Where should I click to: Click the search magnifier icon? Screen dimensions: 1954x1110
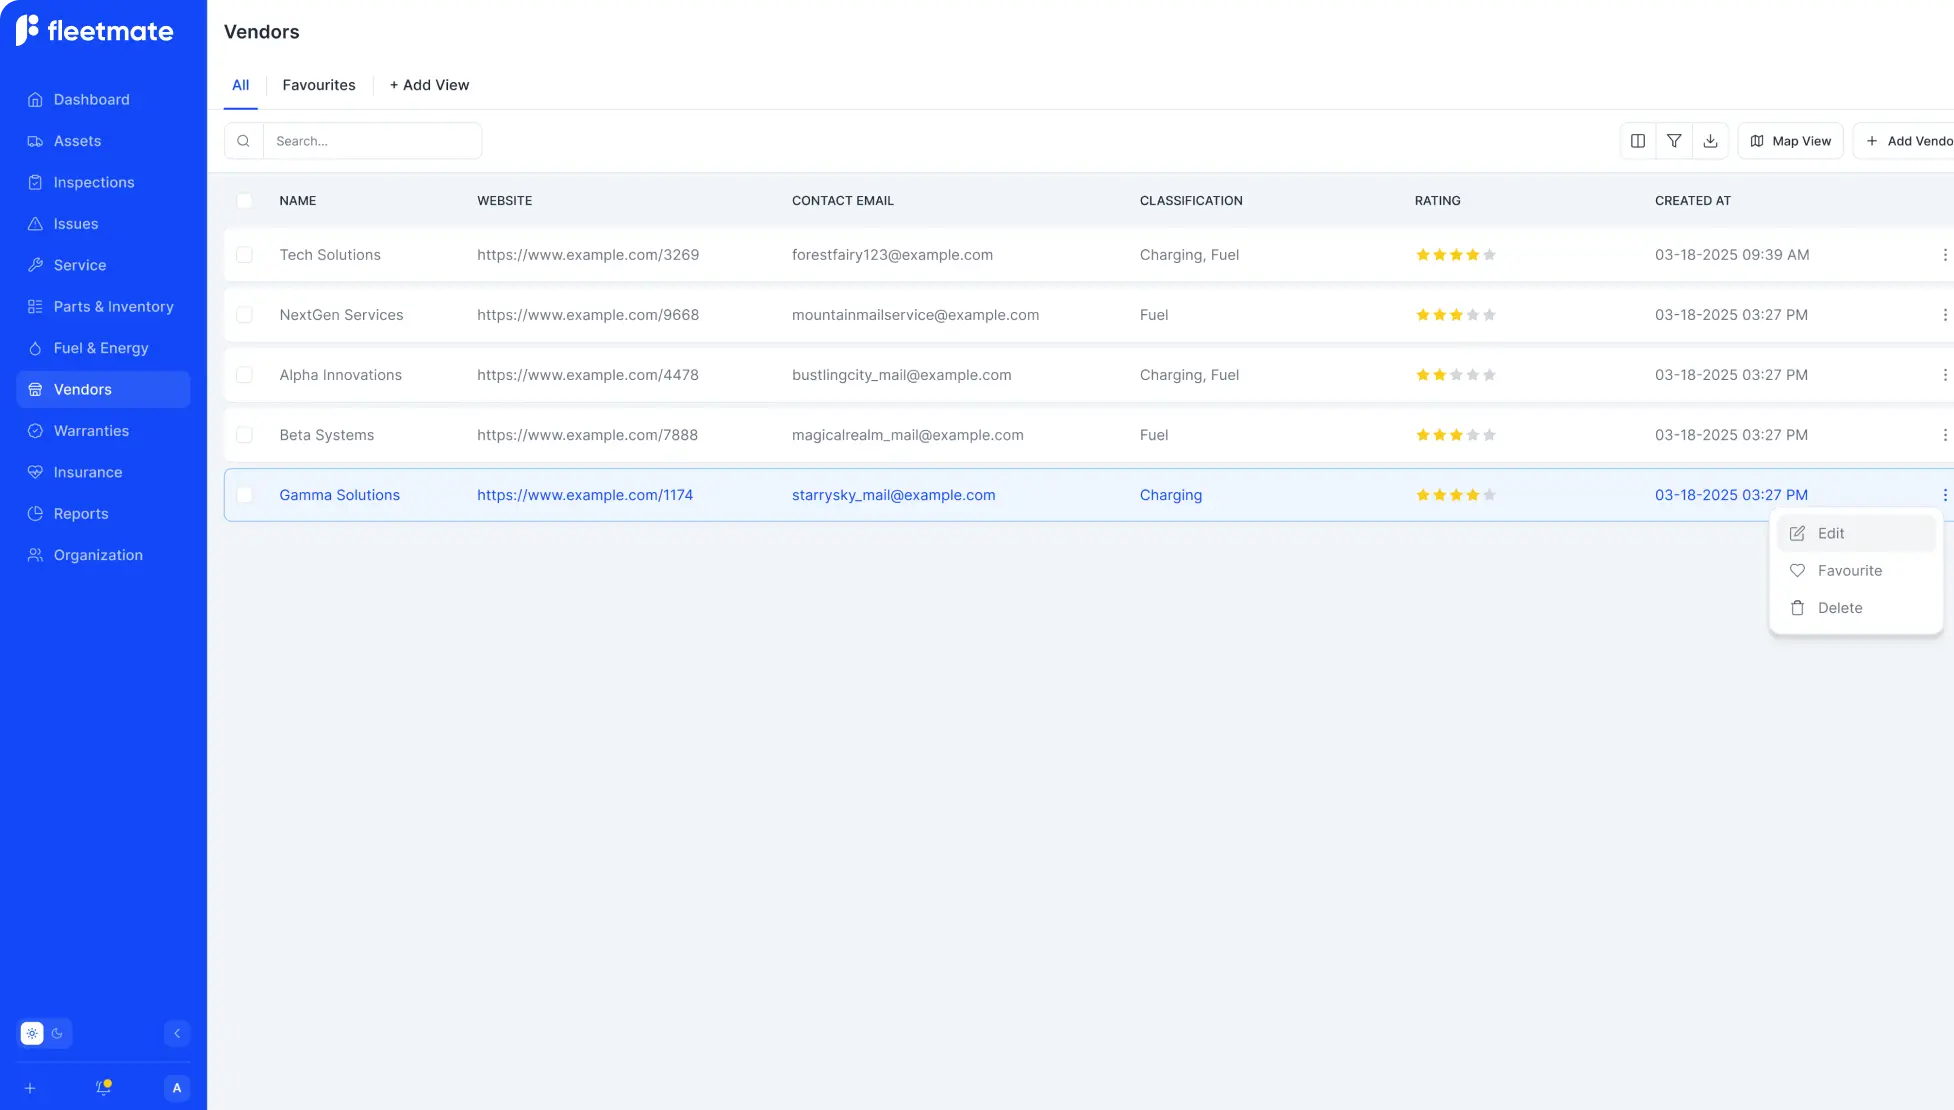[243, 141]
